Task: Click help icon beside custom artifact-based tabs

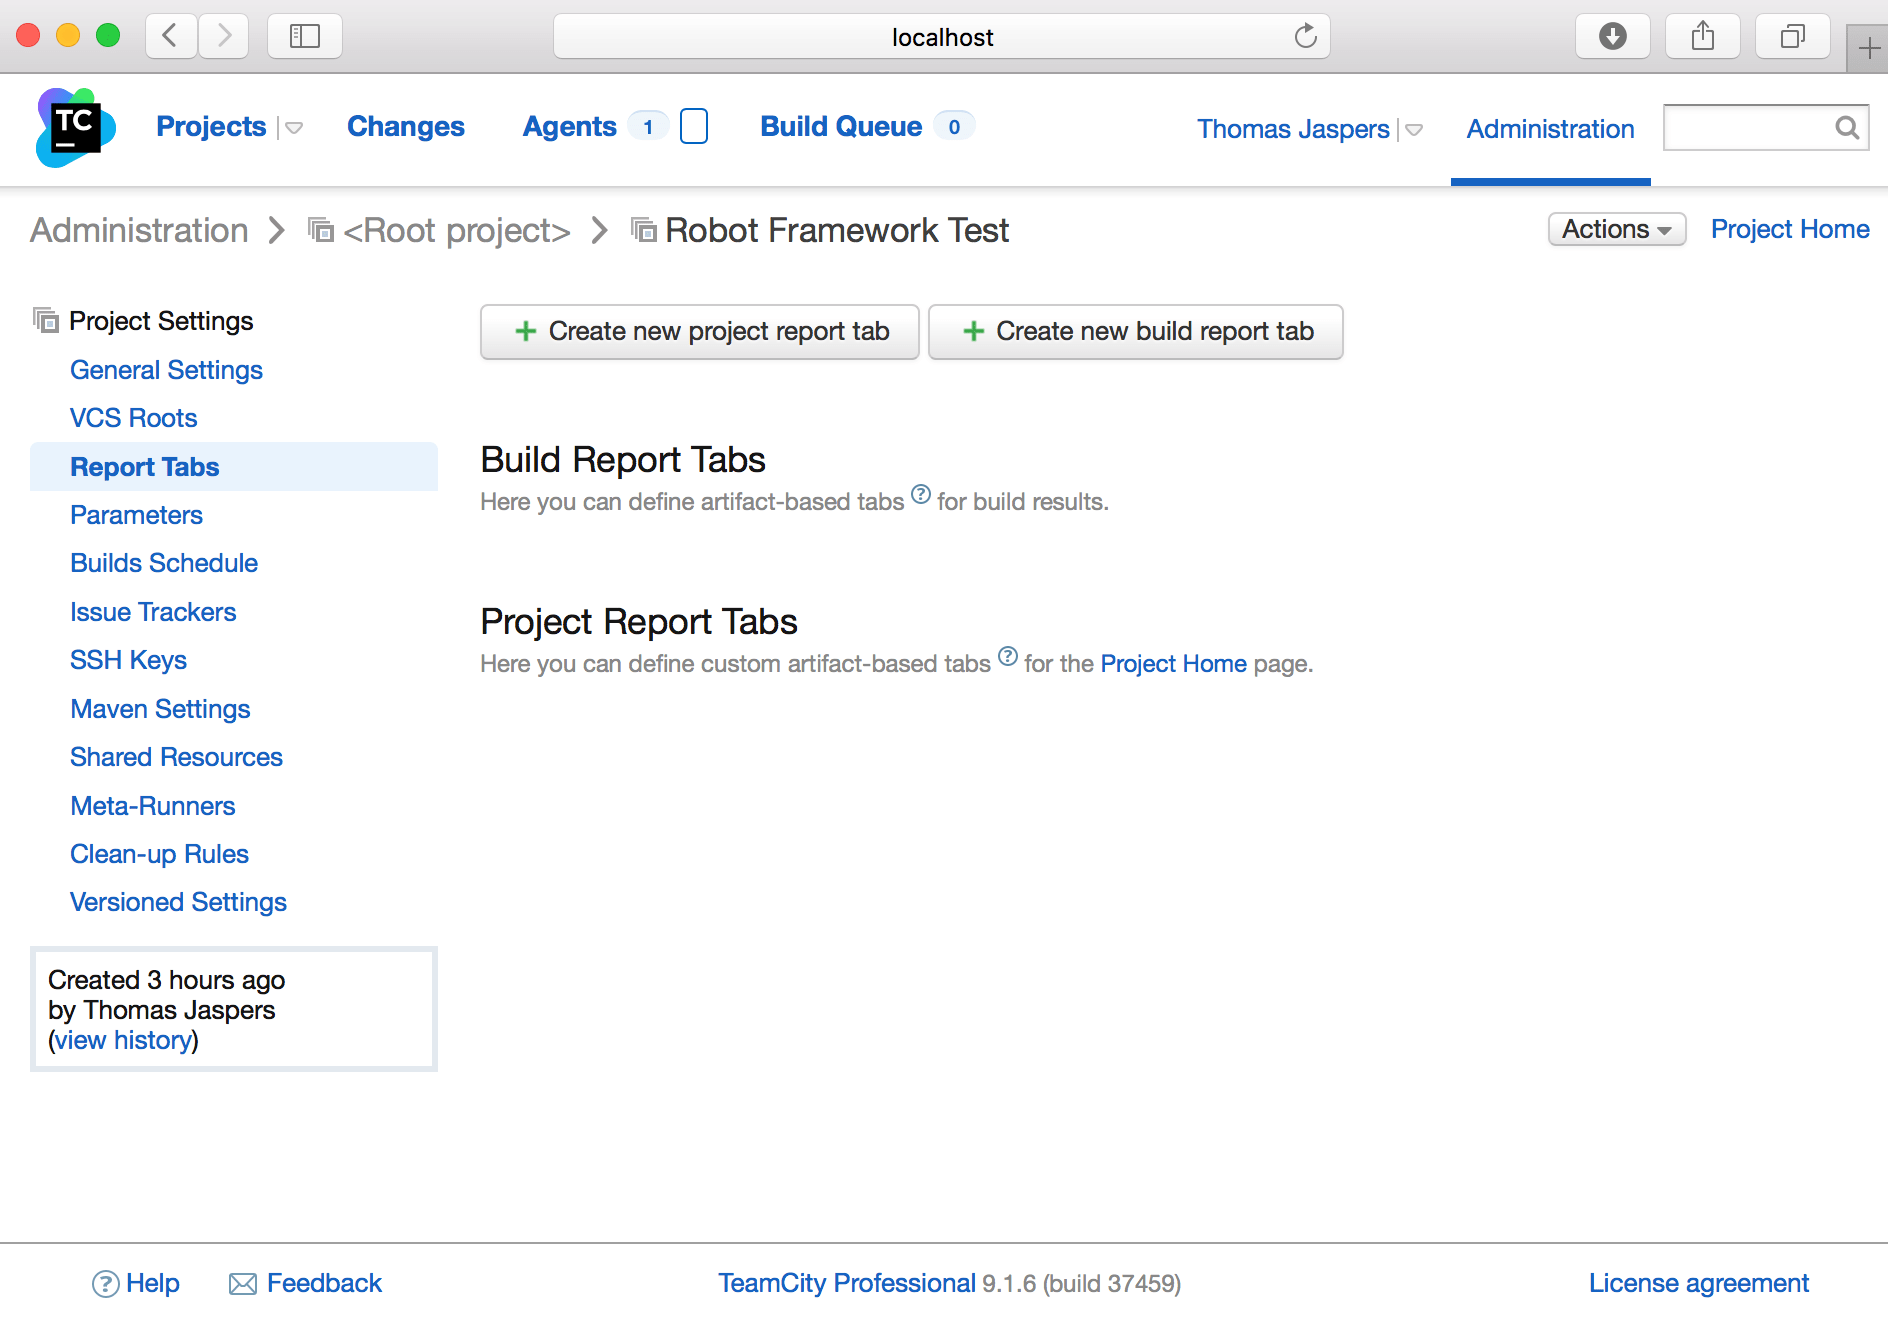Action: (1008, 657)
